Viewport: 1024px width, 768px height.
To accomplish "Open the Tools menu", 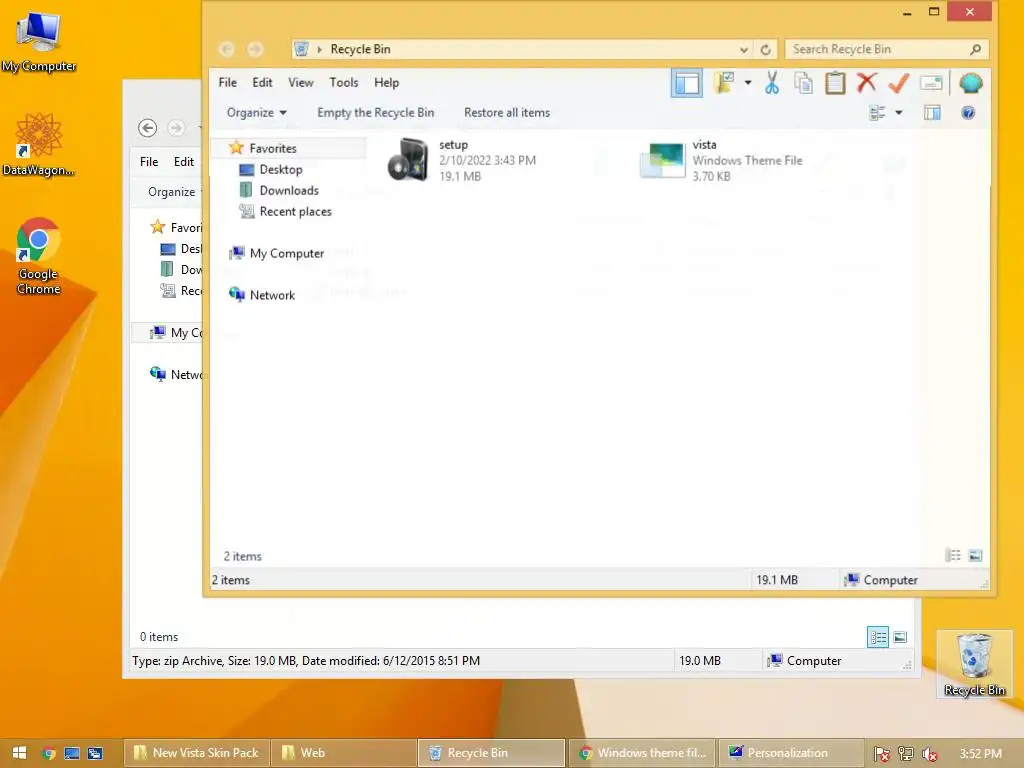I will pos(344,82).
